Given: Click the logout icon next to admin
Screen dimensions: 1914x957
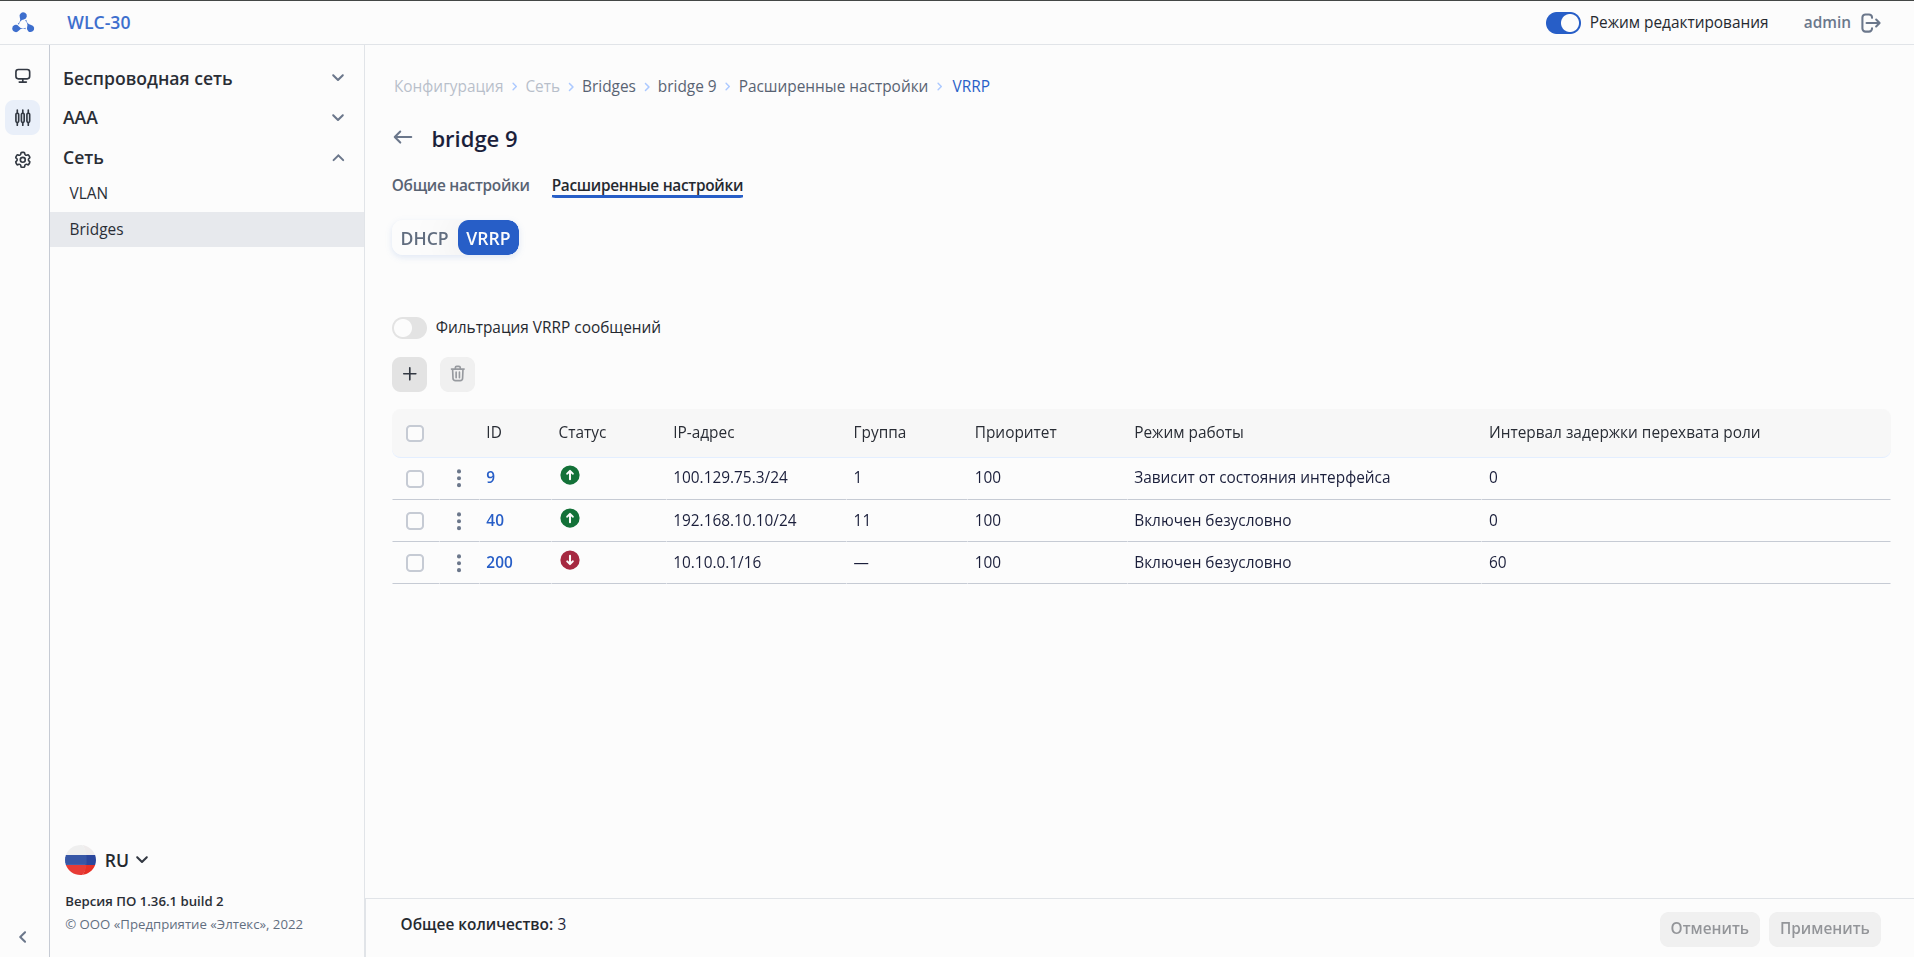Looking at the screenshot, I should (x=1871, y=23).
